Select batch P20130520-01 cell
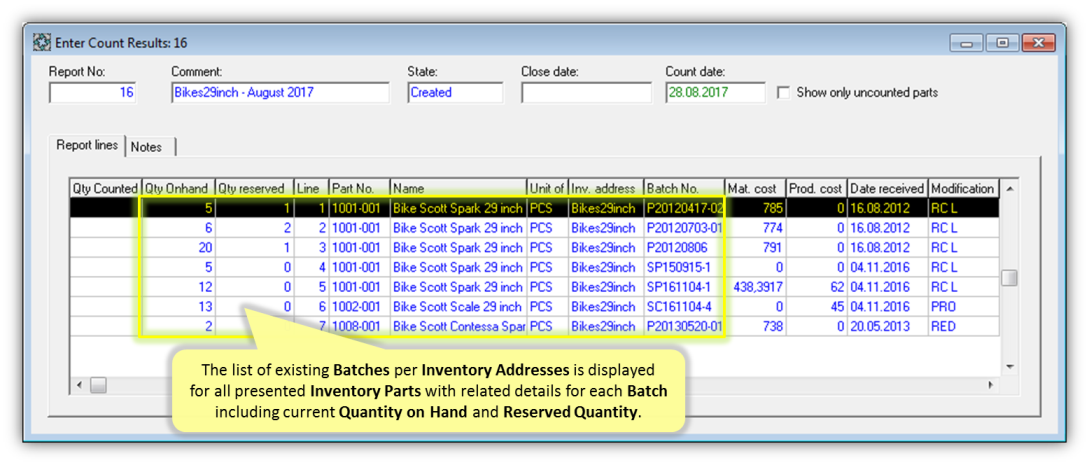This screenshot has height=465, width=1089. (683, 326)
